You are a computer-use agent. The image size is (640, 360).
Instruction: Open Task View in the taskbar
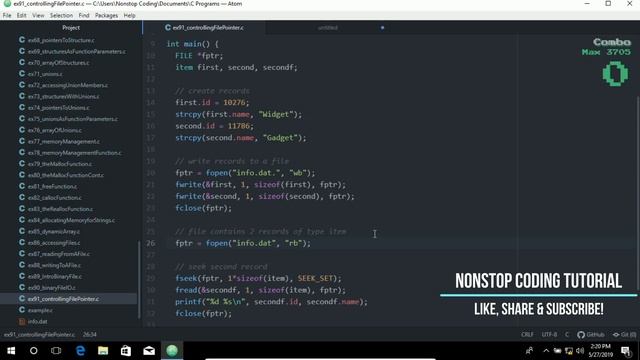pyautogui.click(x=56, y=351)
